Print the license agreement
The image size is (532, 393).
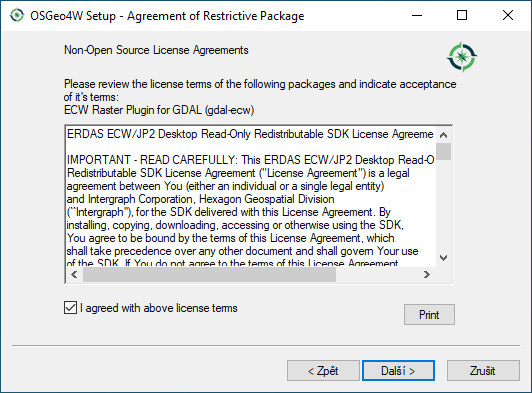pos(429,315)
